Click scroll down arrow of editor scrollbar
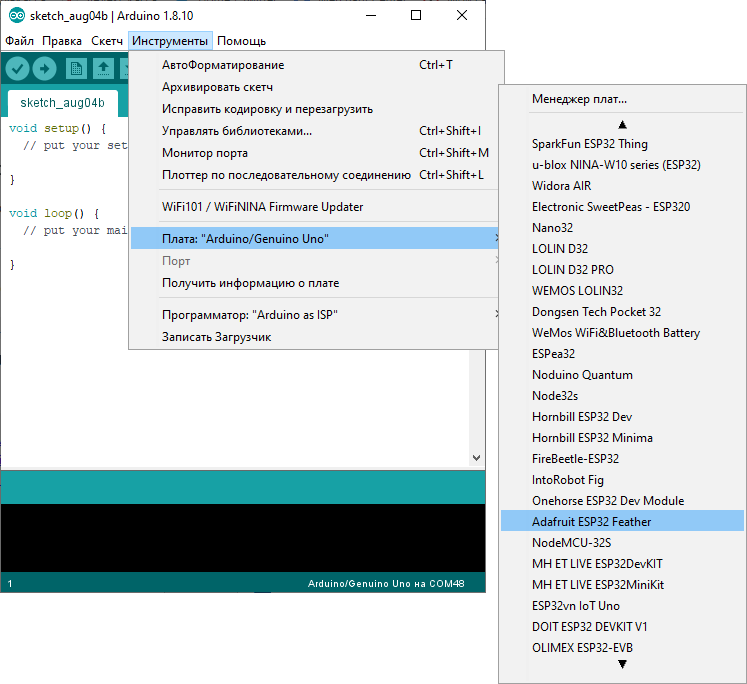 (x=476, y=458)
